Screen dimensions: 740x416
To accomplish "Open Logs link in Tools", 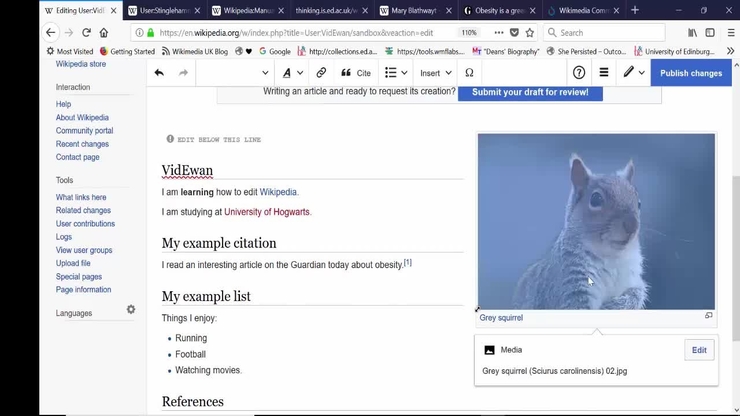I will [x=64, y=237].
